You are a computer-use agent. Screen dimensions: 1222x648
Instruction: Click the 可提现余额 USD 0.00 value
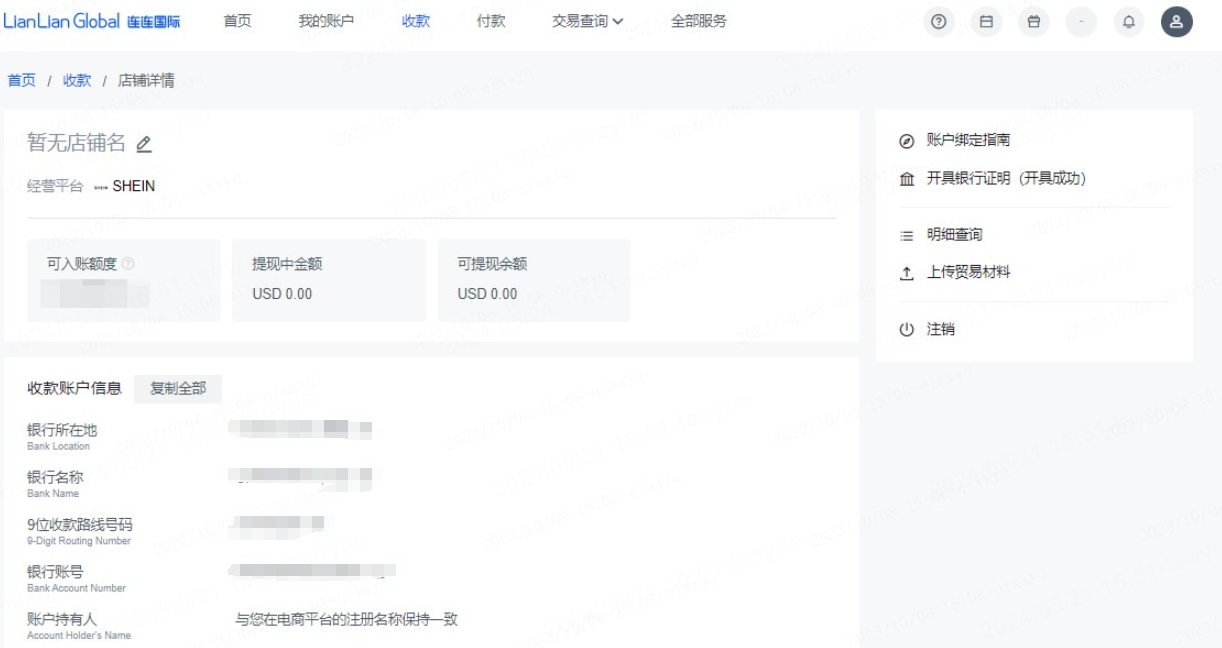coord(487,294)
